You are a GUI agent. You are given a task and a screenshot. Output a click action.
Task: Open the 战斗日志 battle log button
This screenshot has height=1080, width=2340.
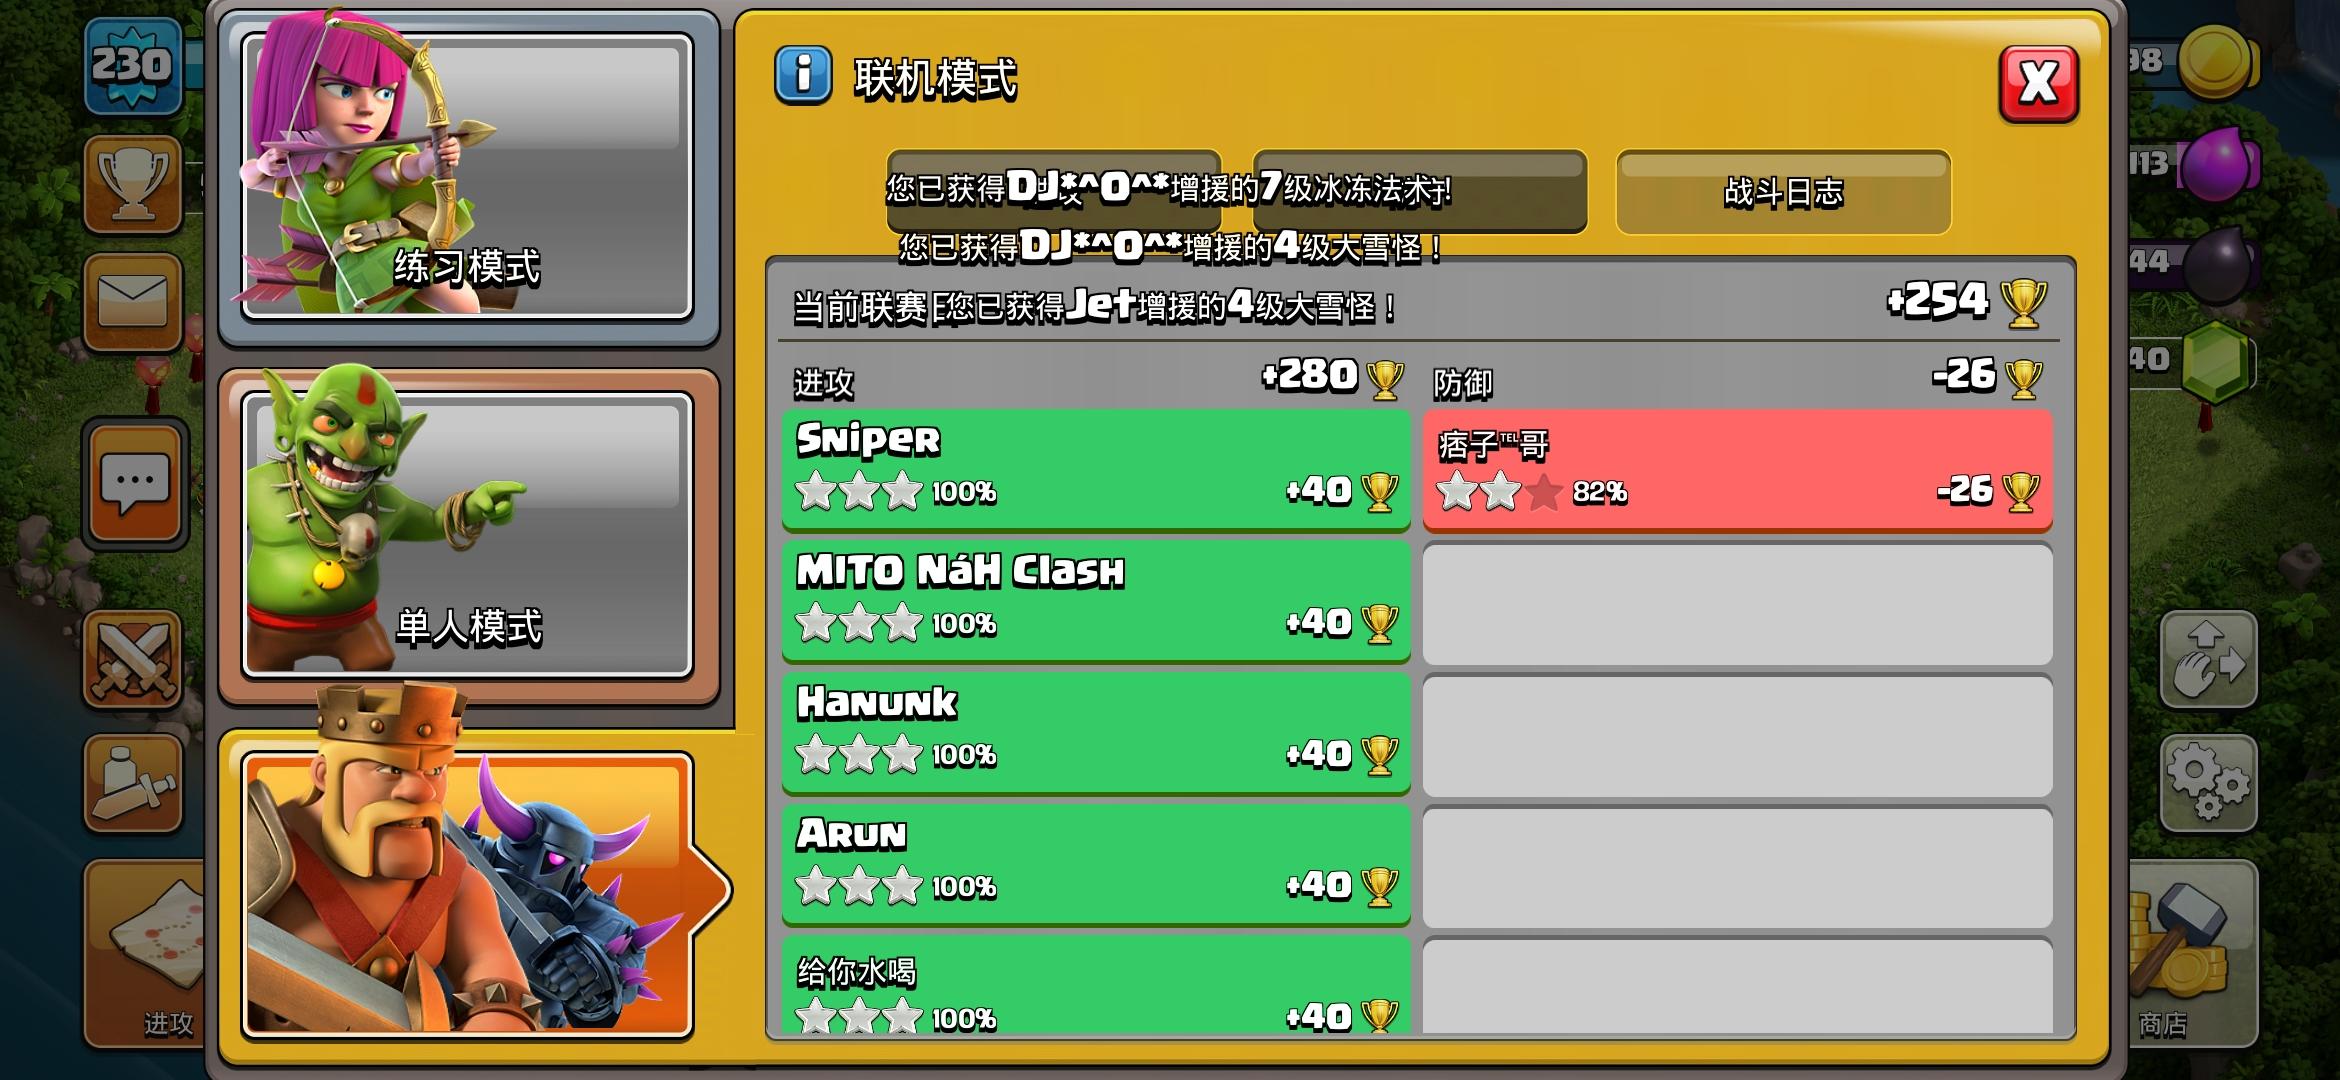point(1783,192)
